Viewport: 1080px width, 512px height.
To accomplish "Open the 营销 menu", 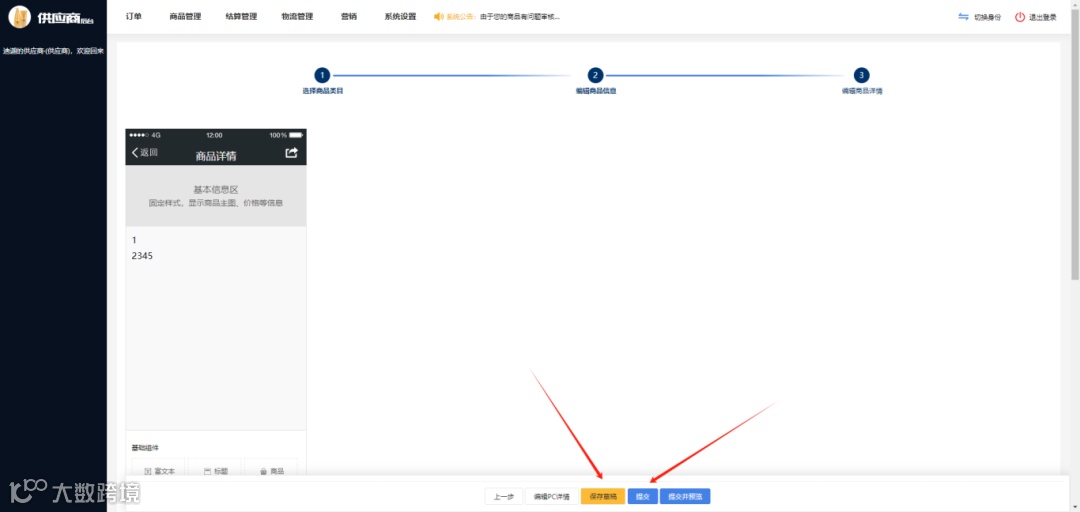I will [349, 17].
